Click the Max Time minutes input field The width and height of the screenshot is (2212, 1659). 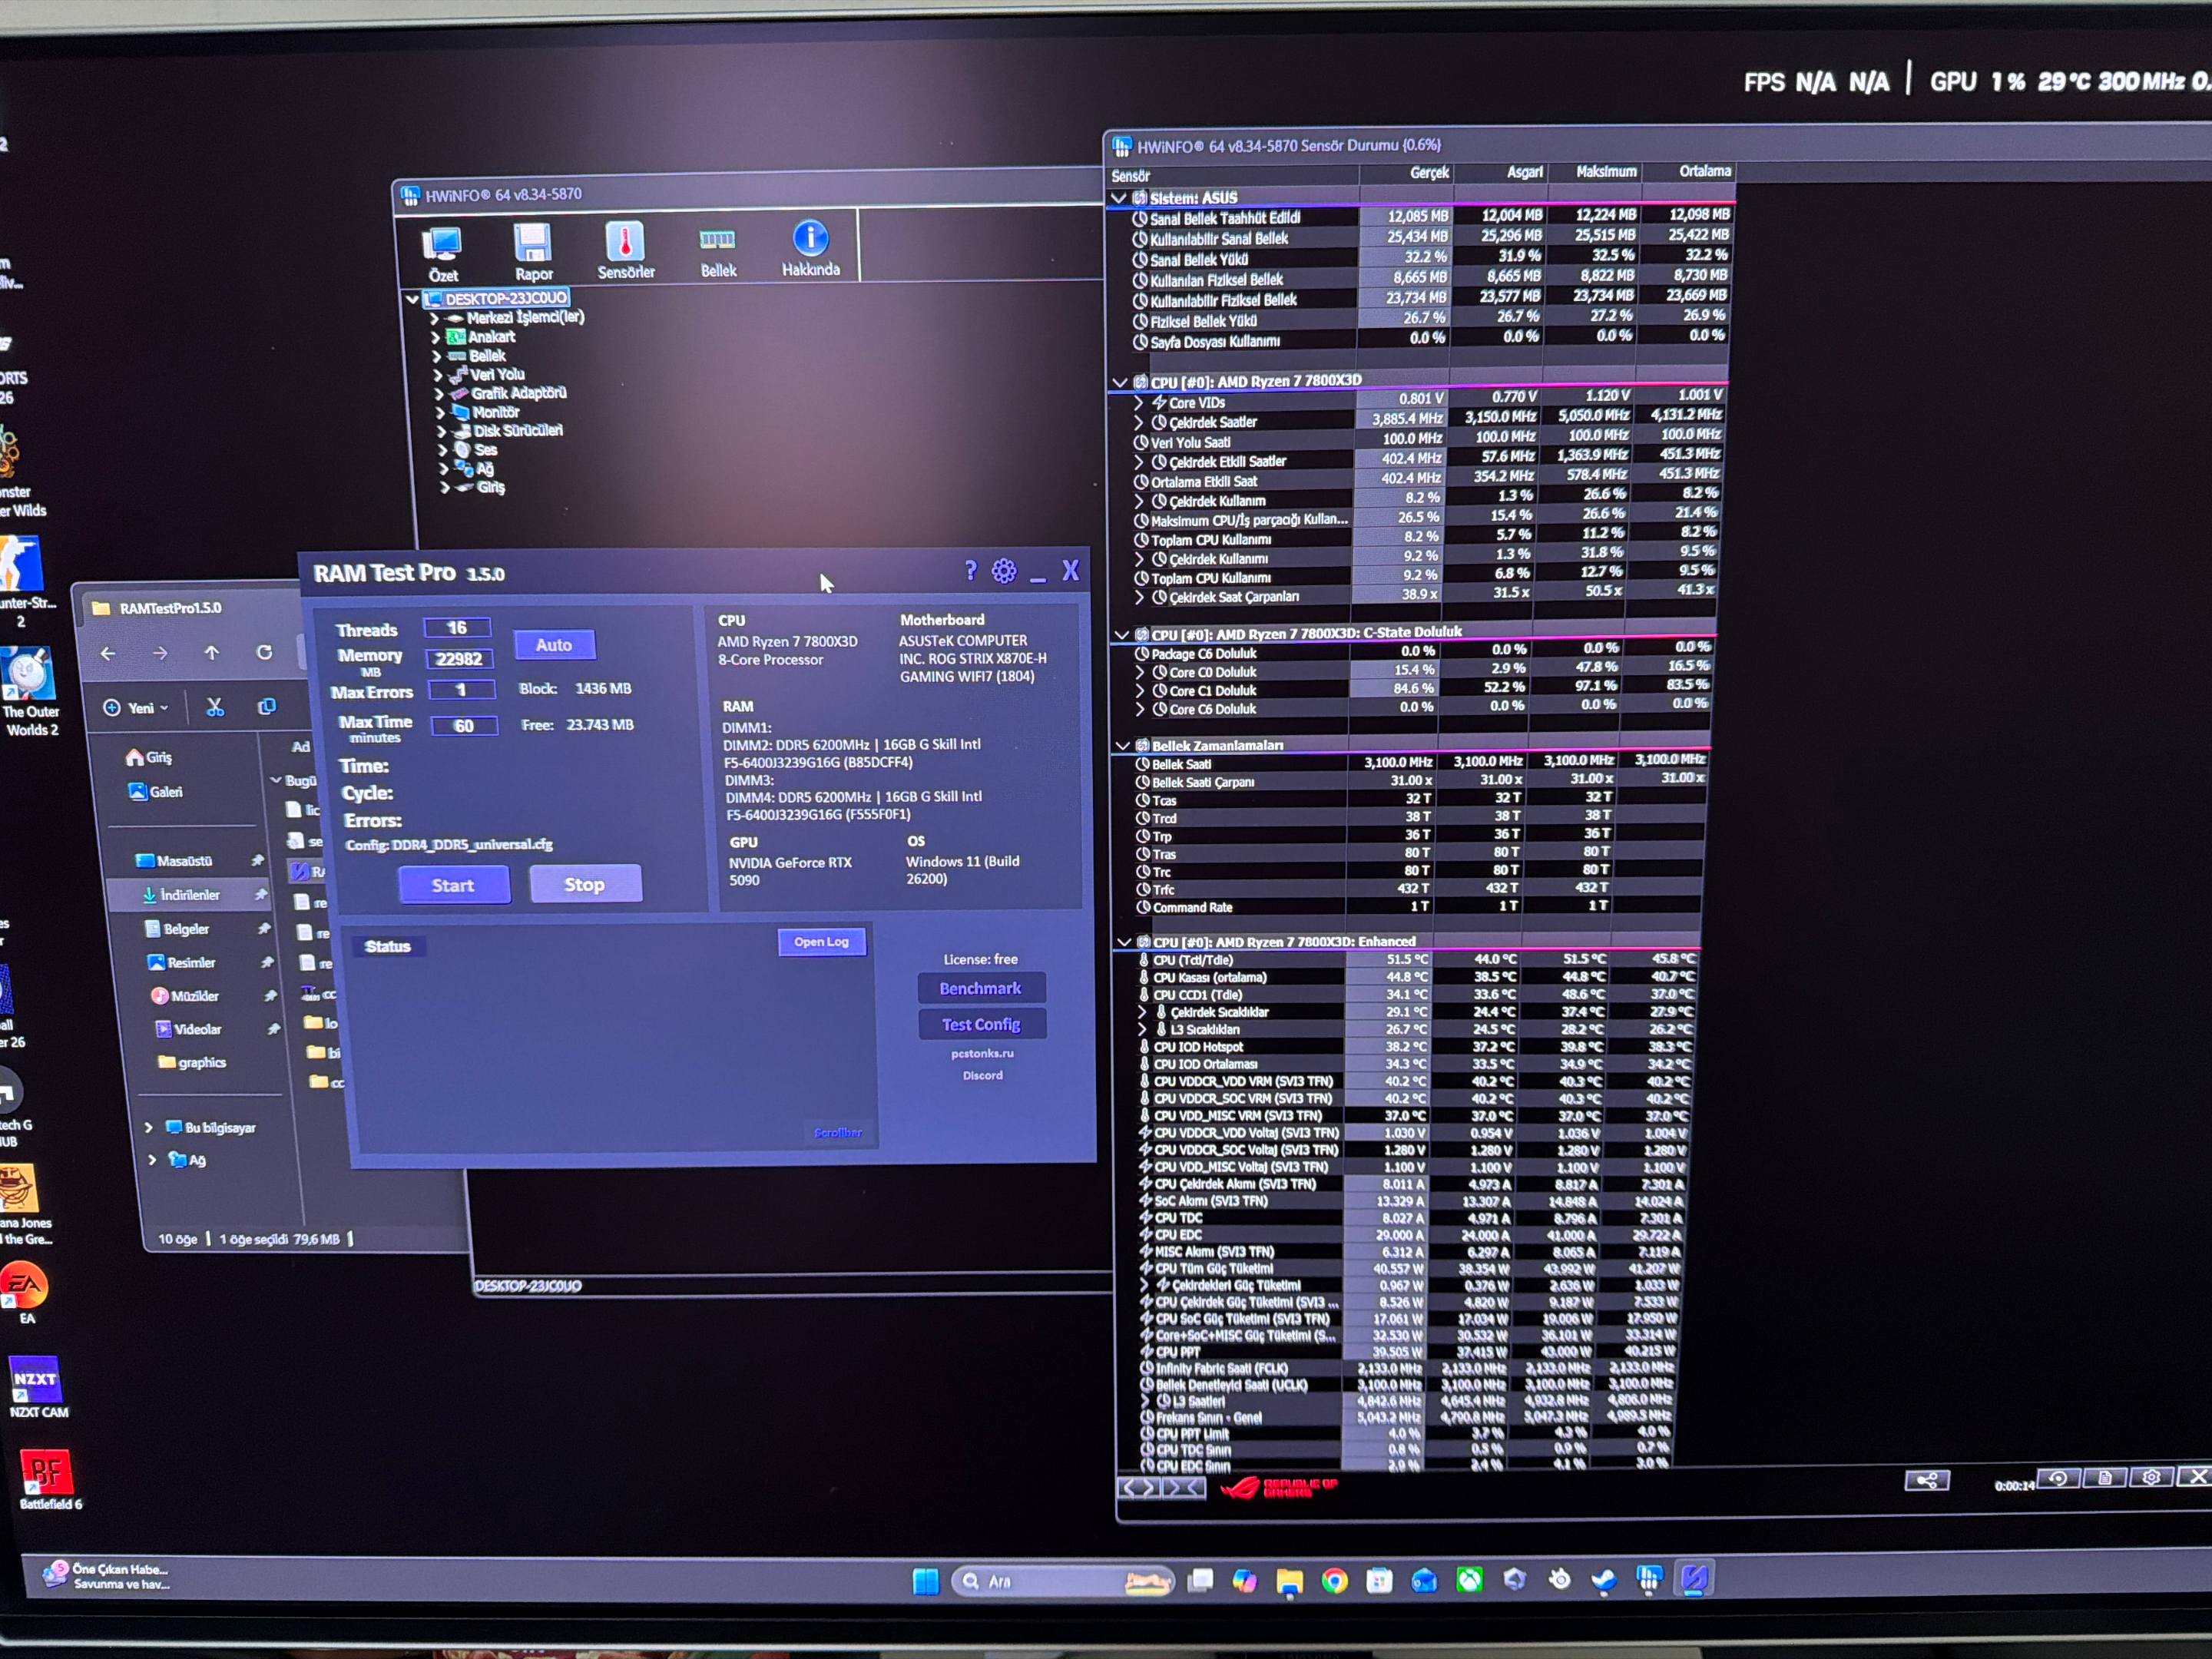[x=464, y=726]
